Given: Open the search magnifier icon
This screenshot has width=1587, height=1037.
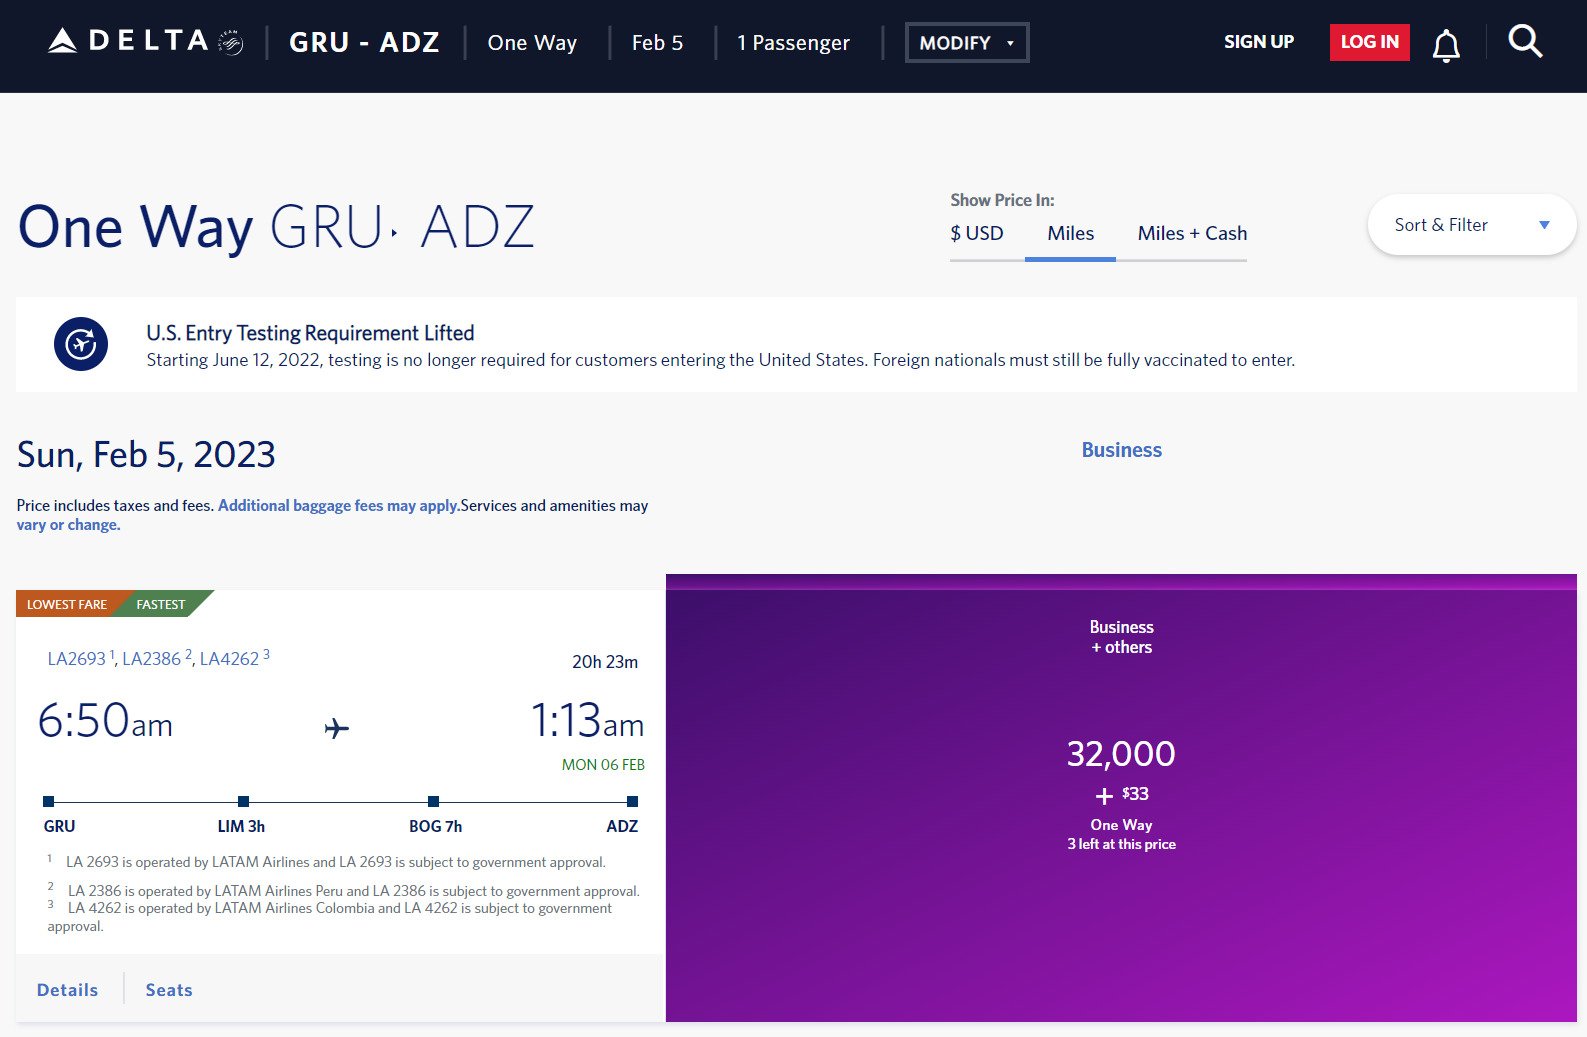Looking at the screenshot, I should tap(1525, 42).
